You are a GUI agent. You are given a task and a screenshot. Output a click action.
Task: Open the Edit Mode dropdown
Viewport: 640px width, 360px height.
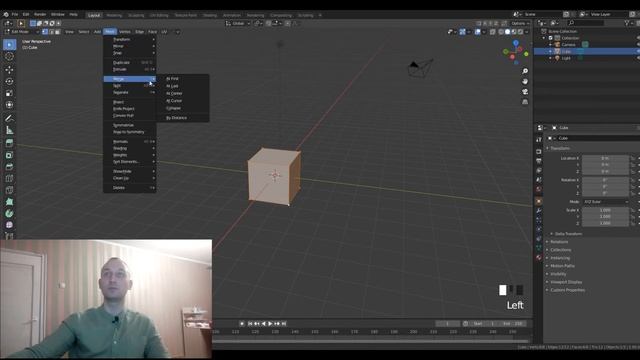[21, 32]
